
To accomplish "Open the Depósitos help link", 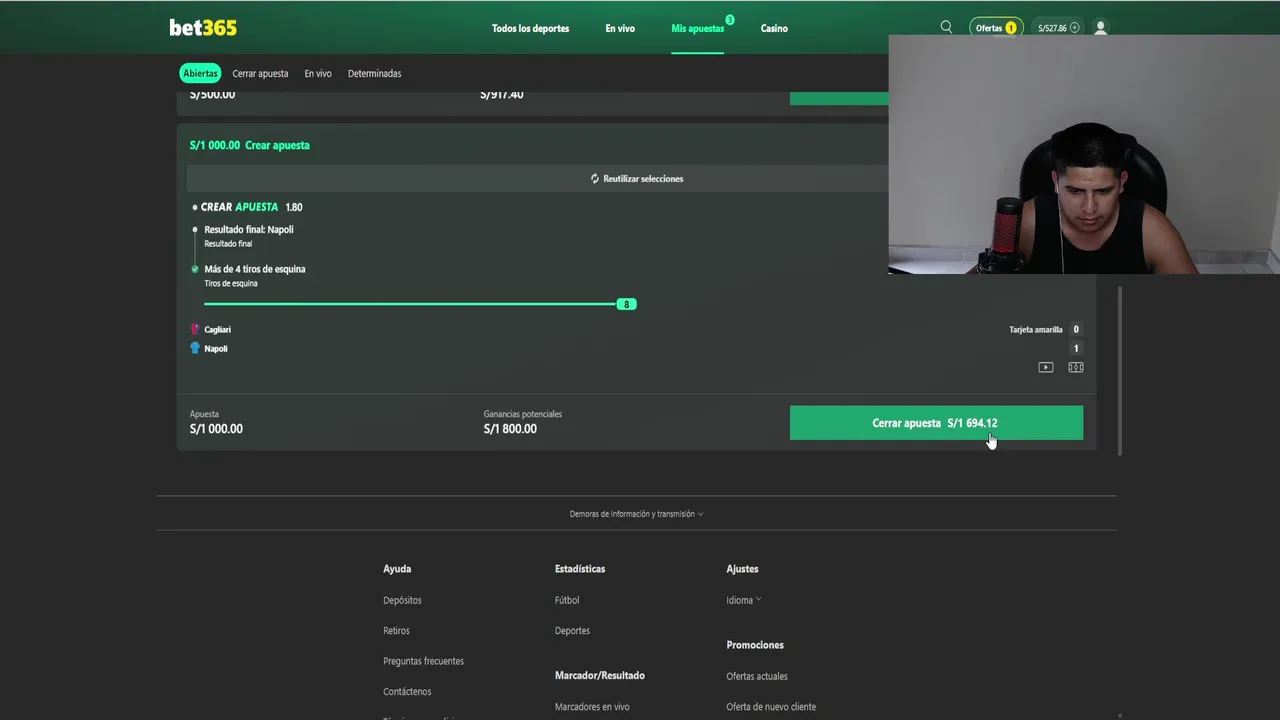I will point(402,600).
